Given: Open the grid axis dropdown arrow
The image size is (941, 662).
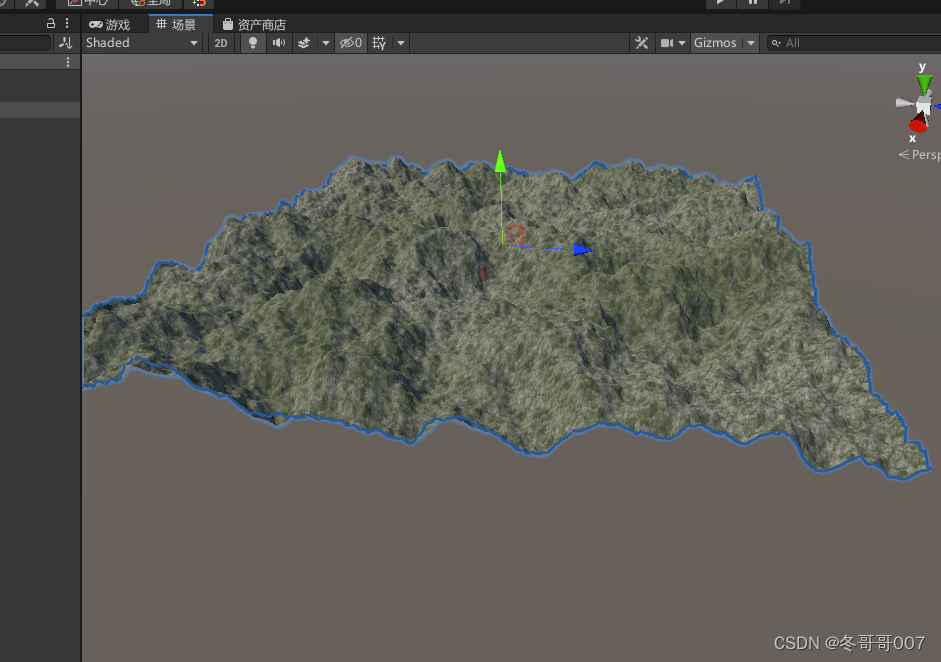Looking at the screenshot, I should click(x=400, y=42).
